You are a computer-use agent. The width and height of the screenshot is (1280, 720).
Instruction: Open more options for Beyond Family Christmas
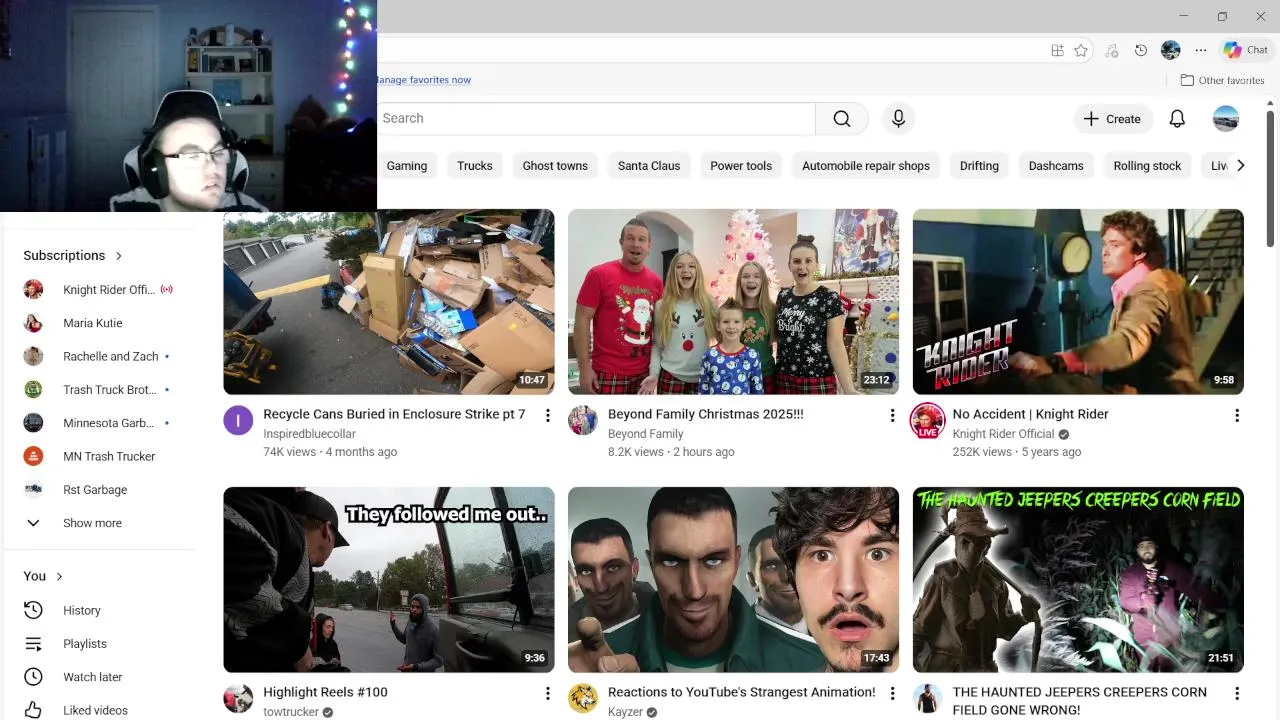tap(892, 415)
